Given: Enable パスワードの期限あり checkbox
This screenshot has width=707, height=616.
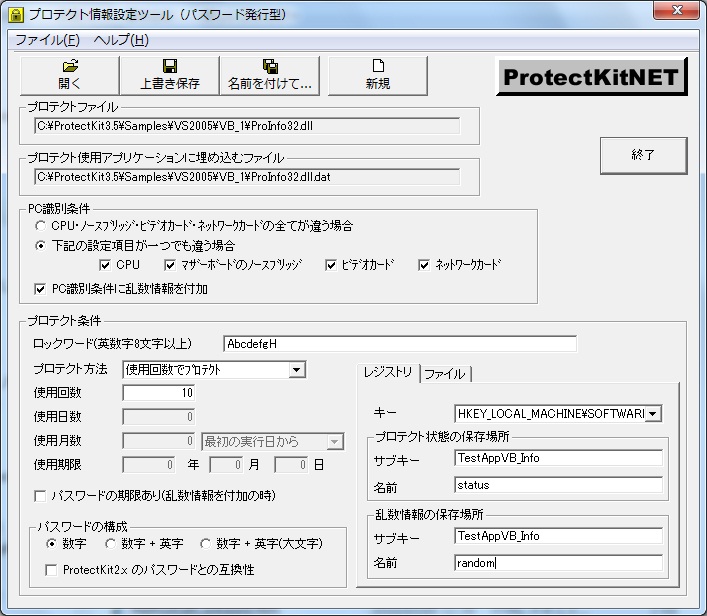Looking at the screenshot, I should tap(40, 496).
